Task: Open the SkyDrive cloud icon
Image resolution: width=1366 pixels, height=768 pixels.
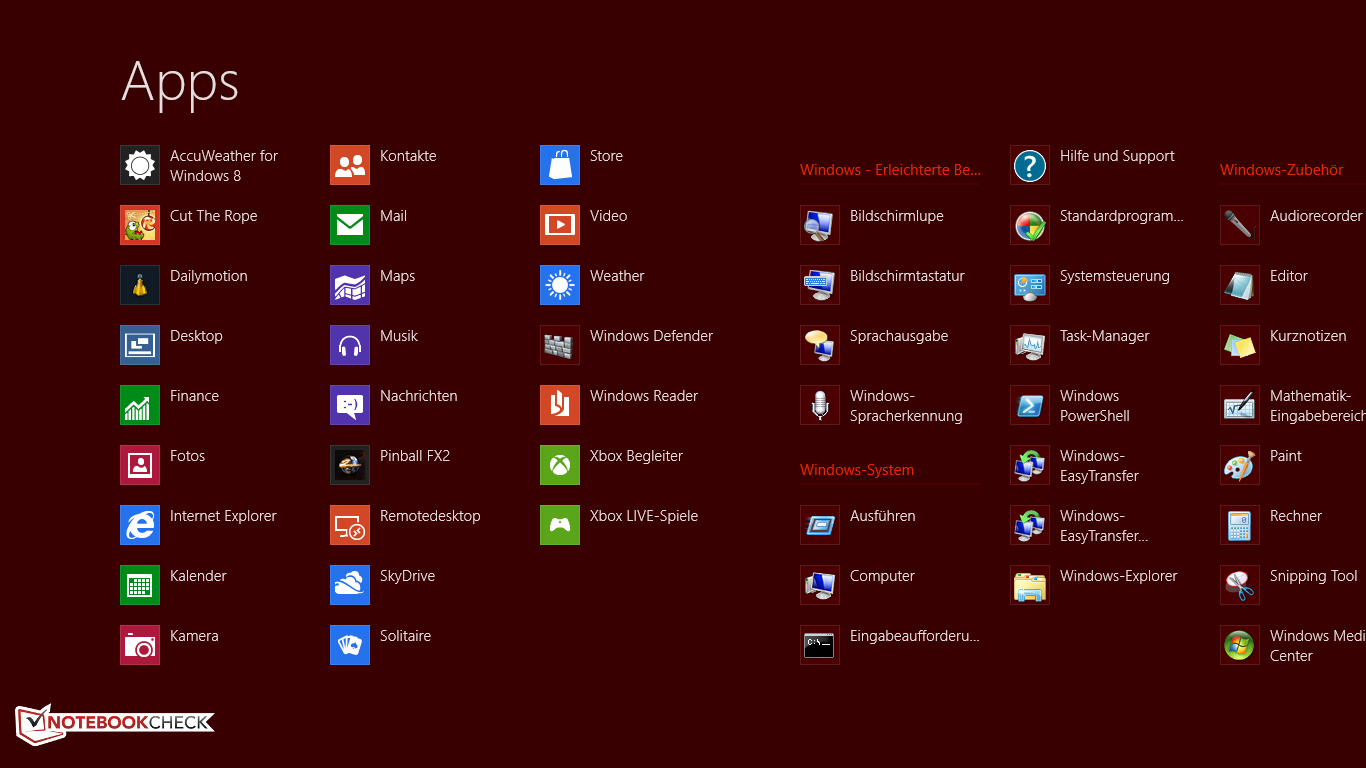Action: 350,585
